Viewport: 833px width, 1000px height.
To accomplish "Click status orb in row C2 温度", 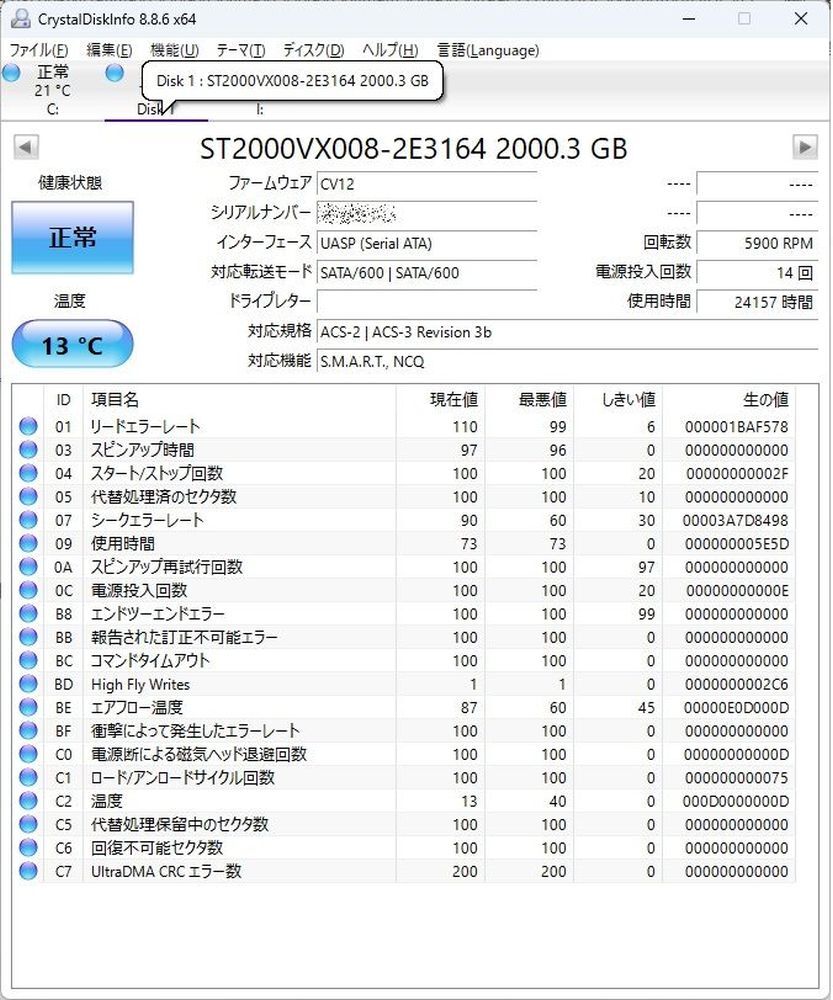I will (x=28, y=800).
